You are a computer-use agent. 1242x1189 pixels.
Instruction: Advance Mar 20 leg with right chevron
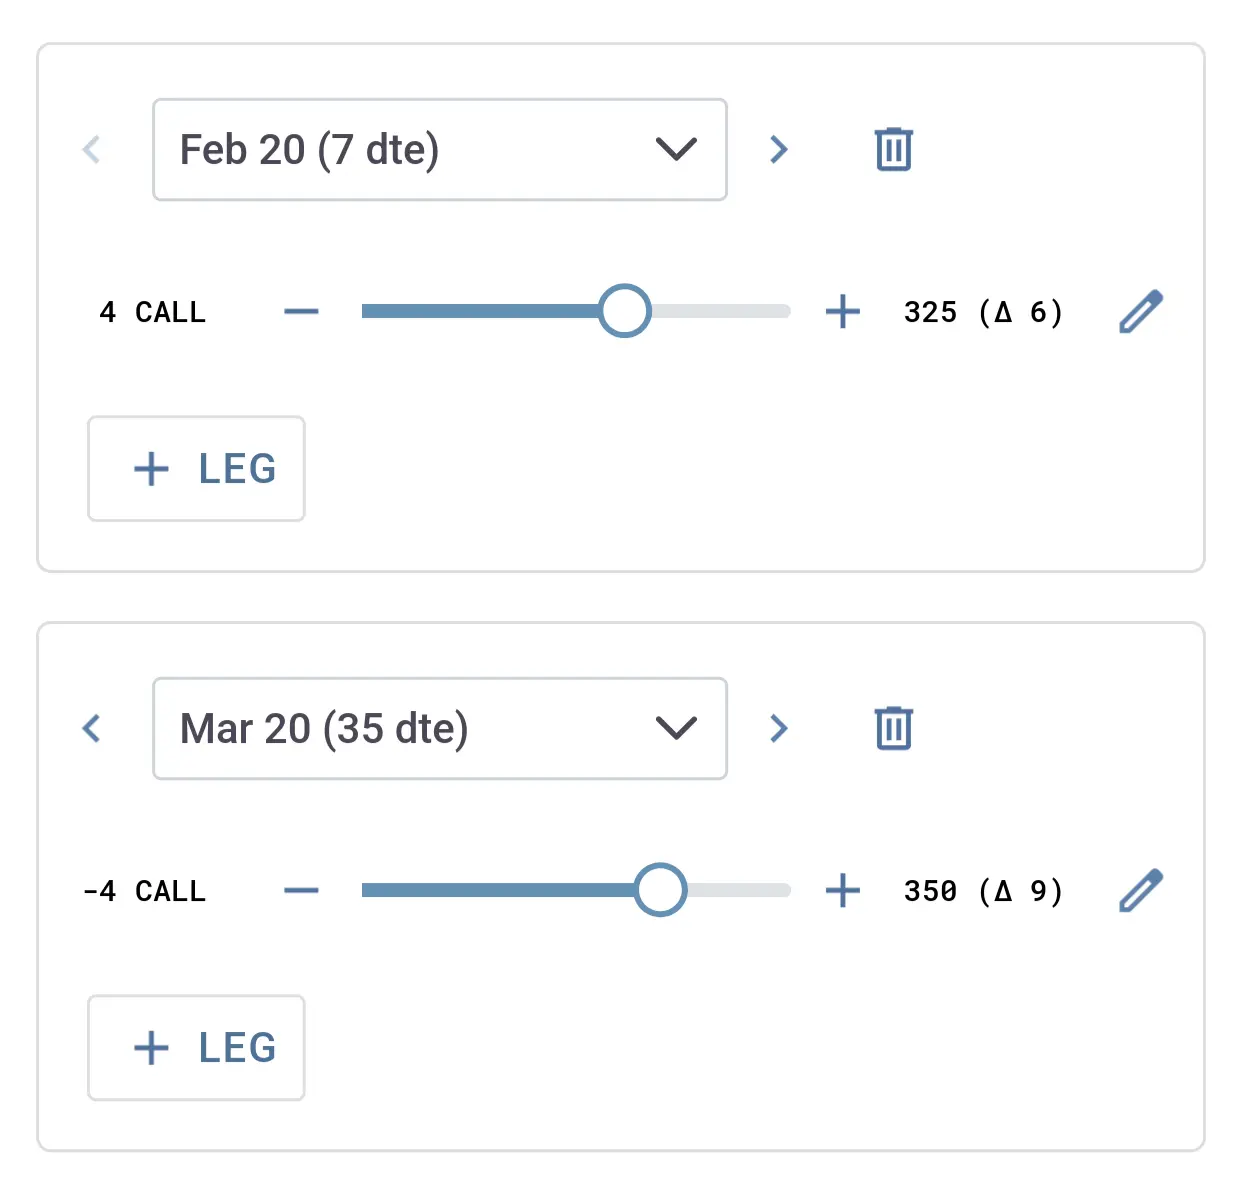[778, 728]
